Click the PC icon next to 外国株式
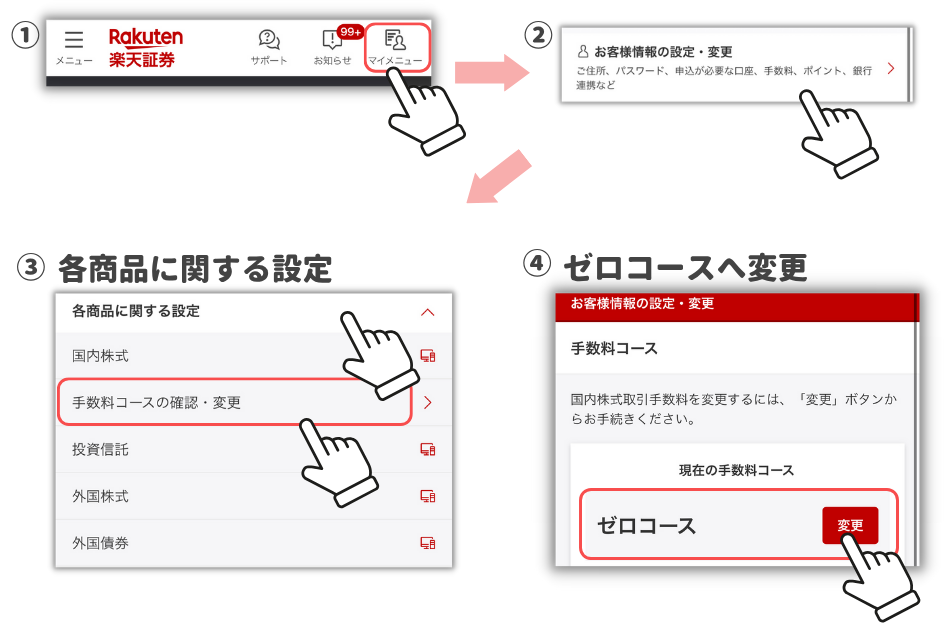The height and width of the screenshot is (624, 944). [427, 496]
